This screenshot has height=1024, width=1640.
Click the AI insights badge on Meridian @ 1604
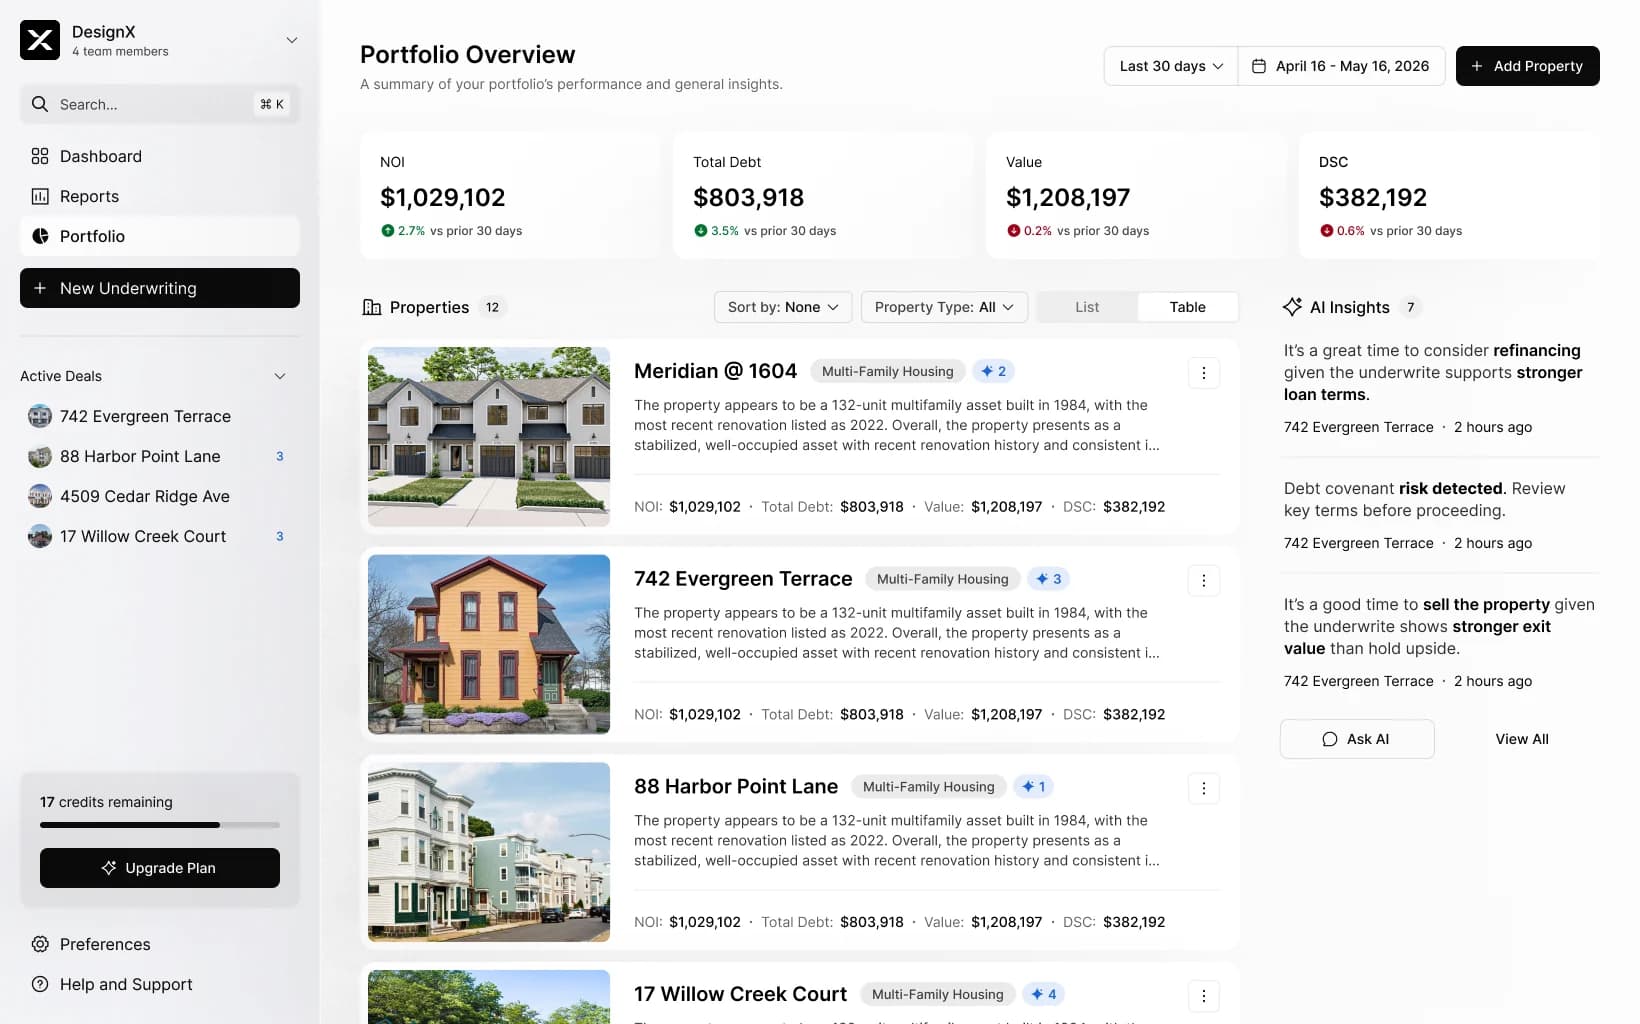[x=993, y=371]
